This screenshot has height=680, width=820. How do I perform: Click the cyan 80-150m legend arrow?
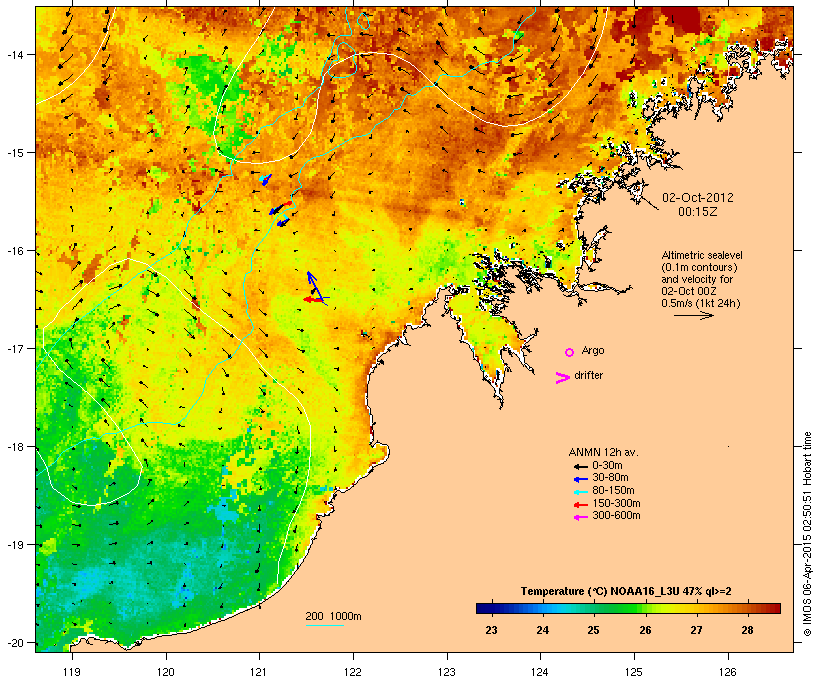(580, 492)
